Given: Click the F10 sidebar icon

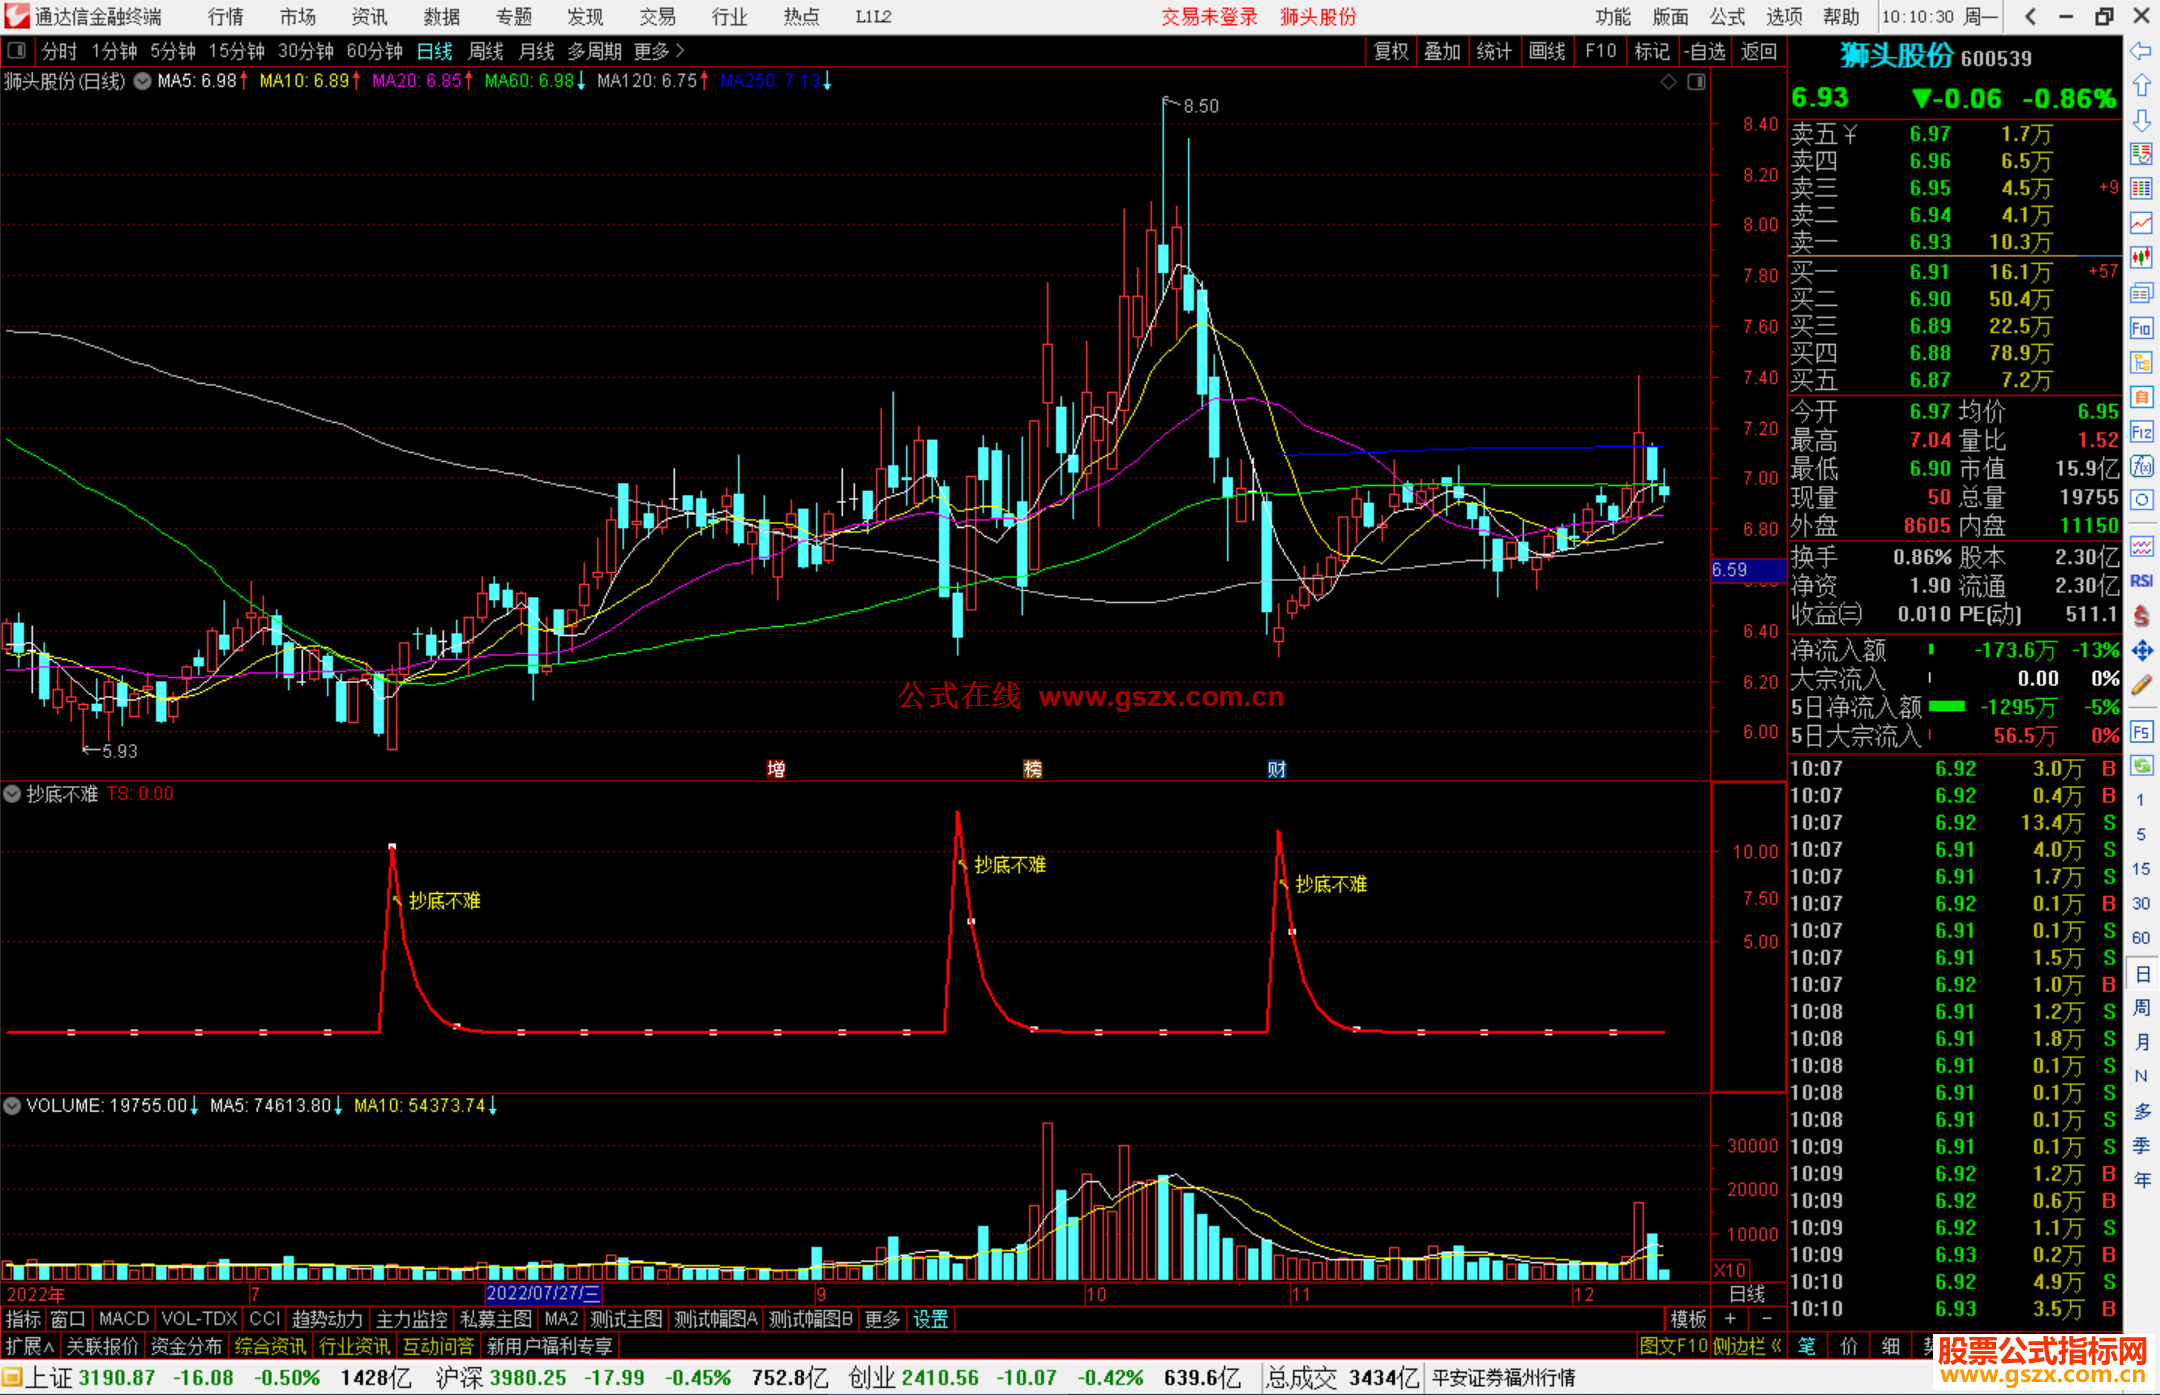Looking at the screenshot, I should coord(2141,329).
